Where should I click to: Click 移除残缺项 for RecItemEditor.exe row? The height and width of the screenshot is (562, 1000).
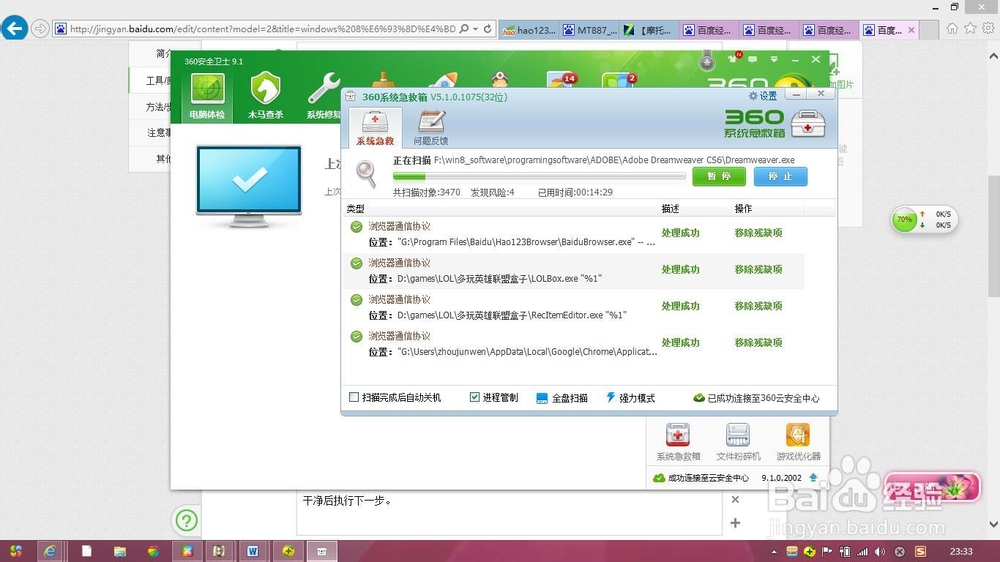click(x=758, y=306)
